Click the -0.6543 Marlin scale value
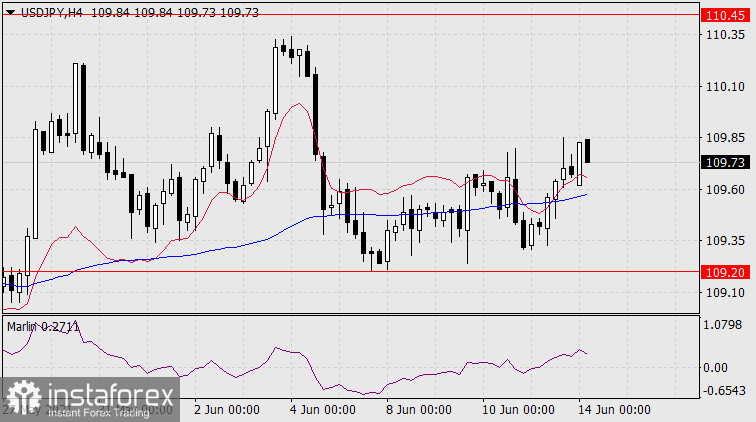 [723, 390]
